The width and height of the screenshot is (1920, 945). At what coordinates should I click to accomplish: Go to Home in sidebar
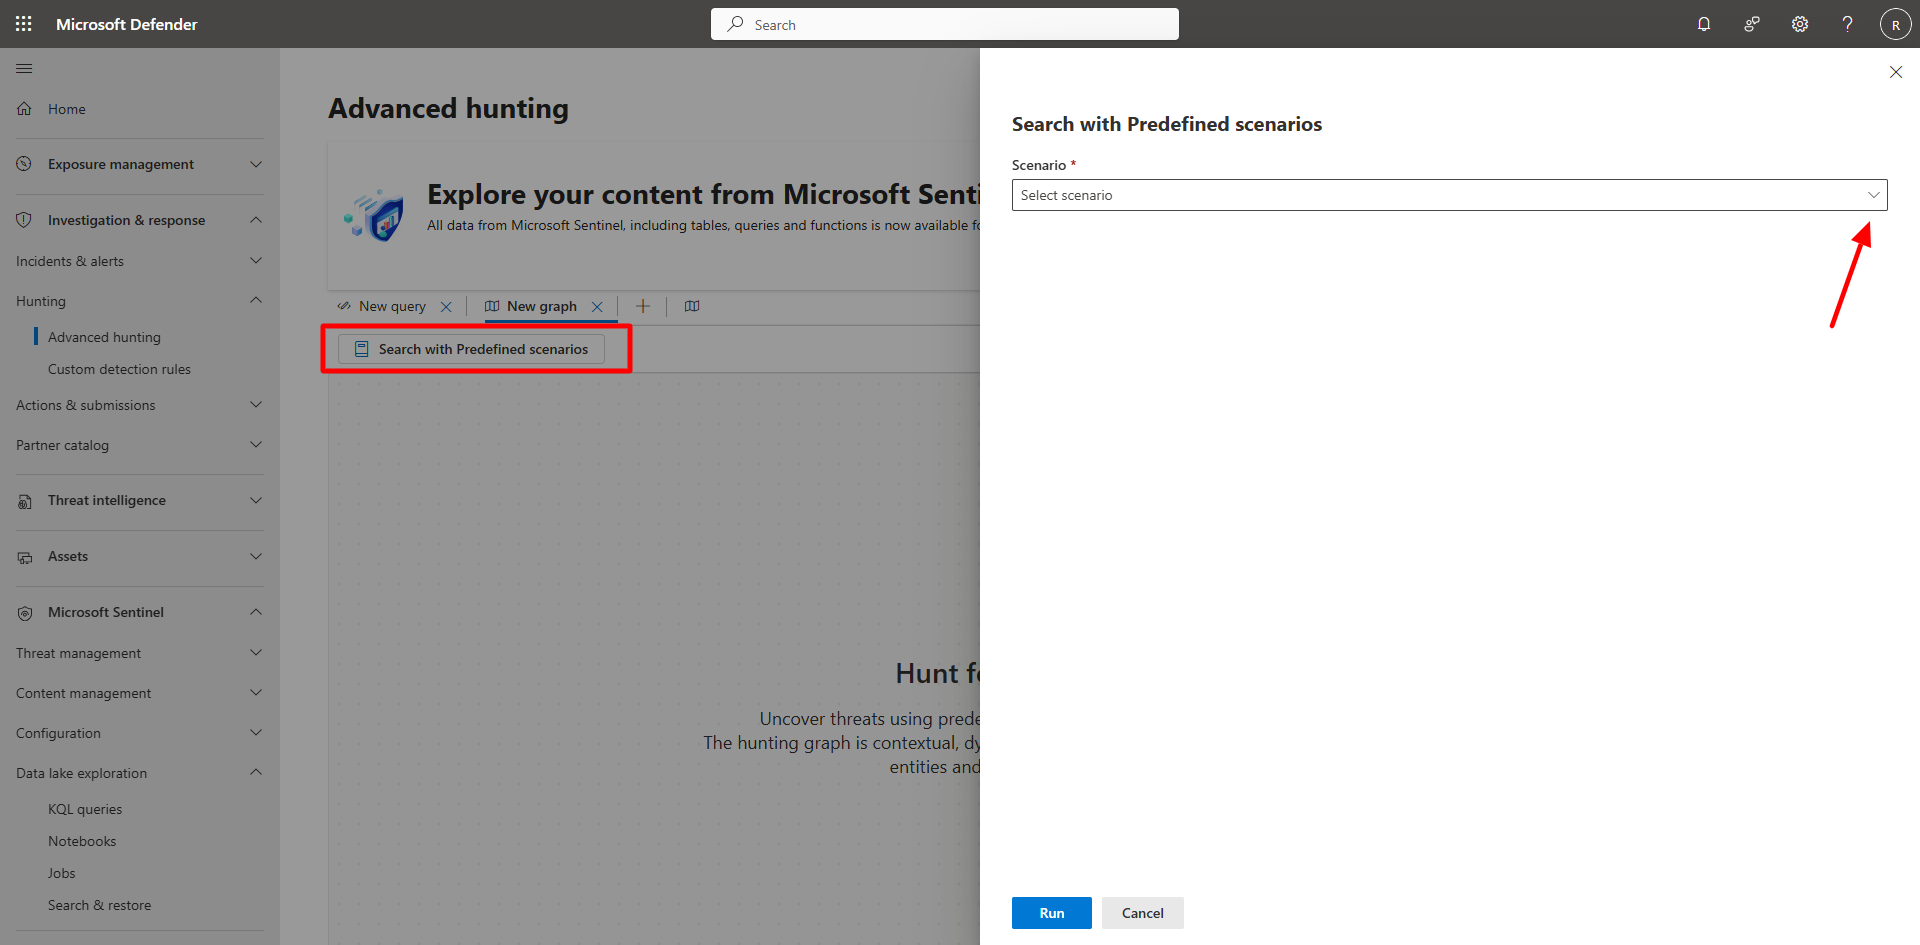tap(67, 109)
